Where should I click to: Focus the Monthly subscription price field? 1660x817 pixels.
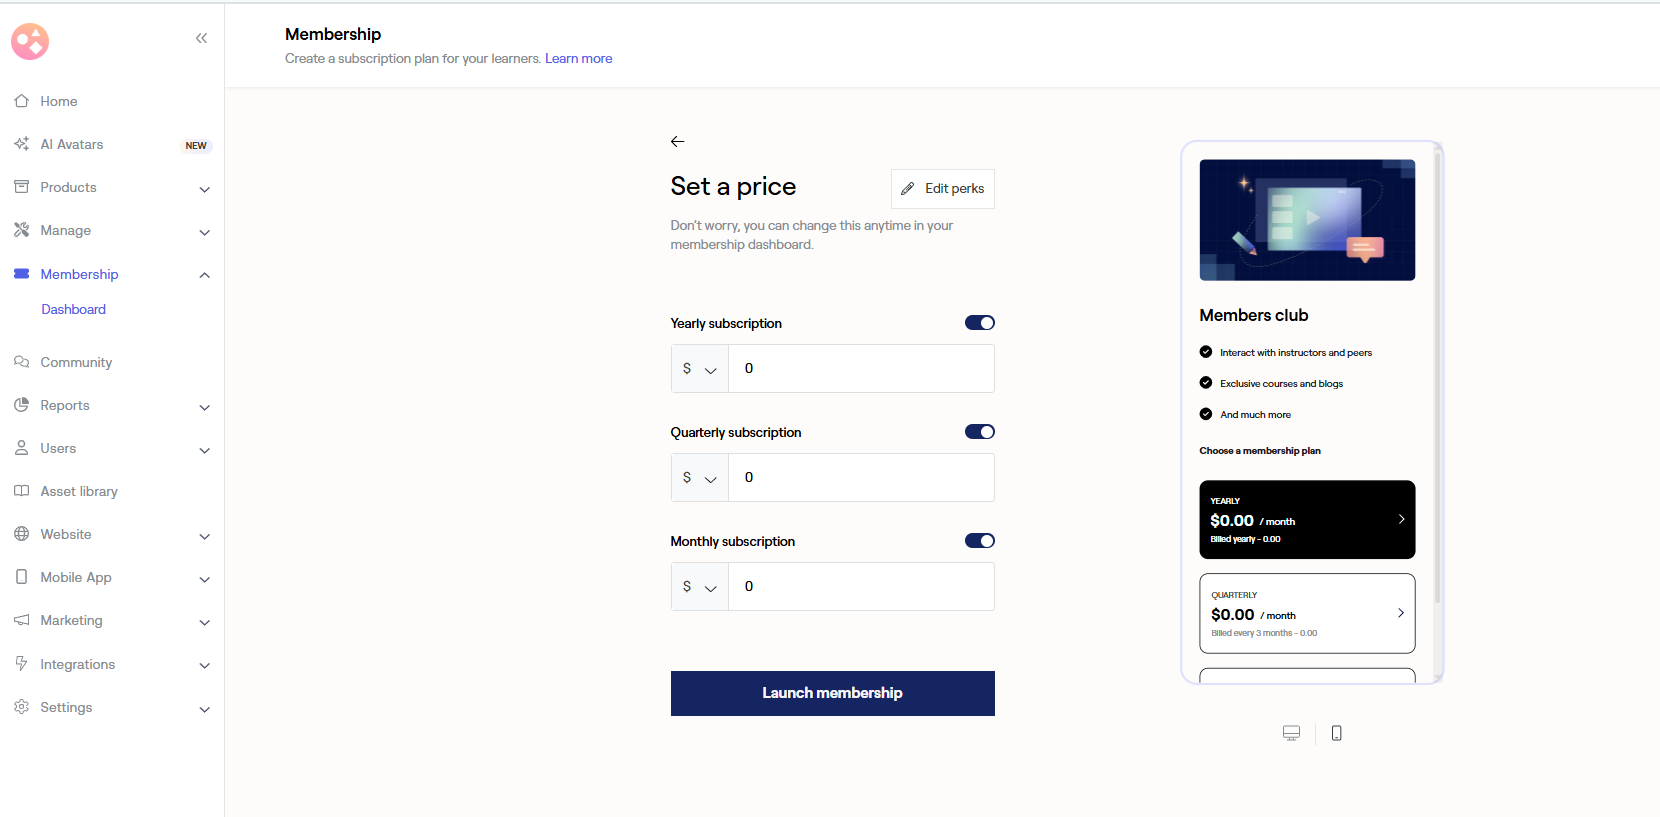tap(862, 587)
